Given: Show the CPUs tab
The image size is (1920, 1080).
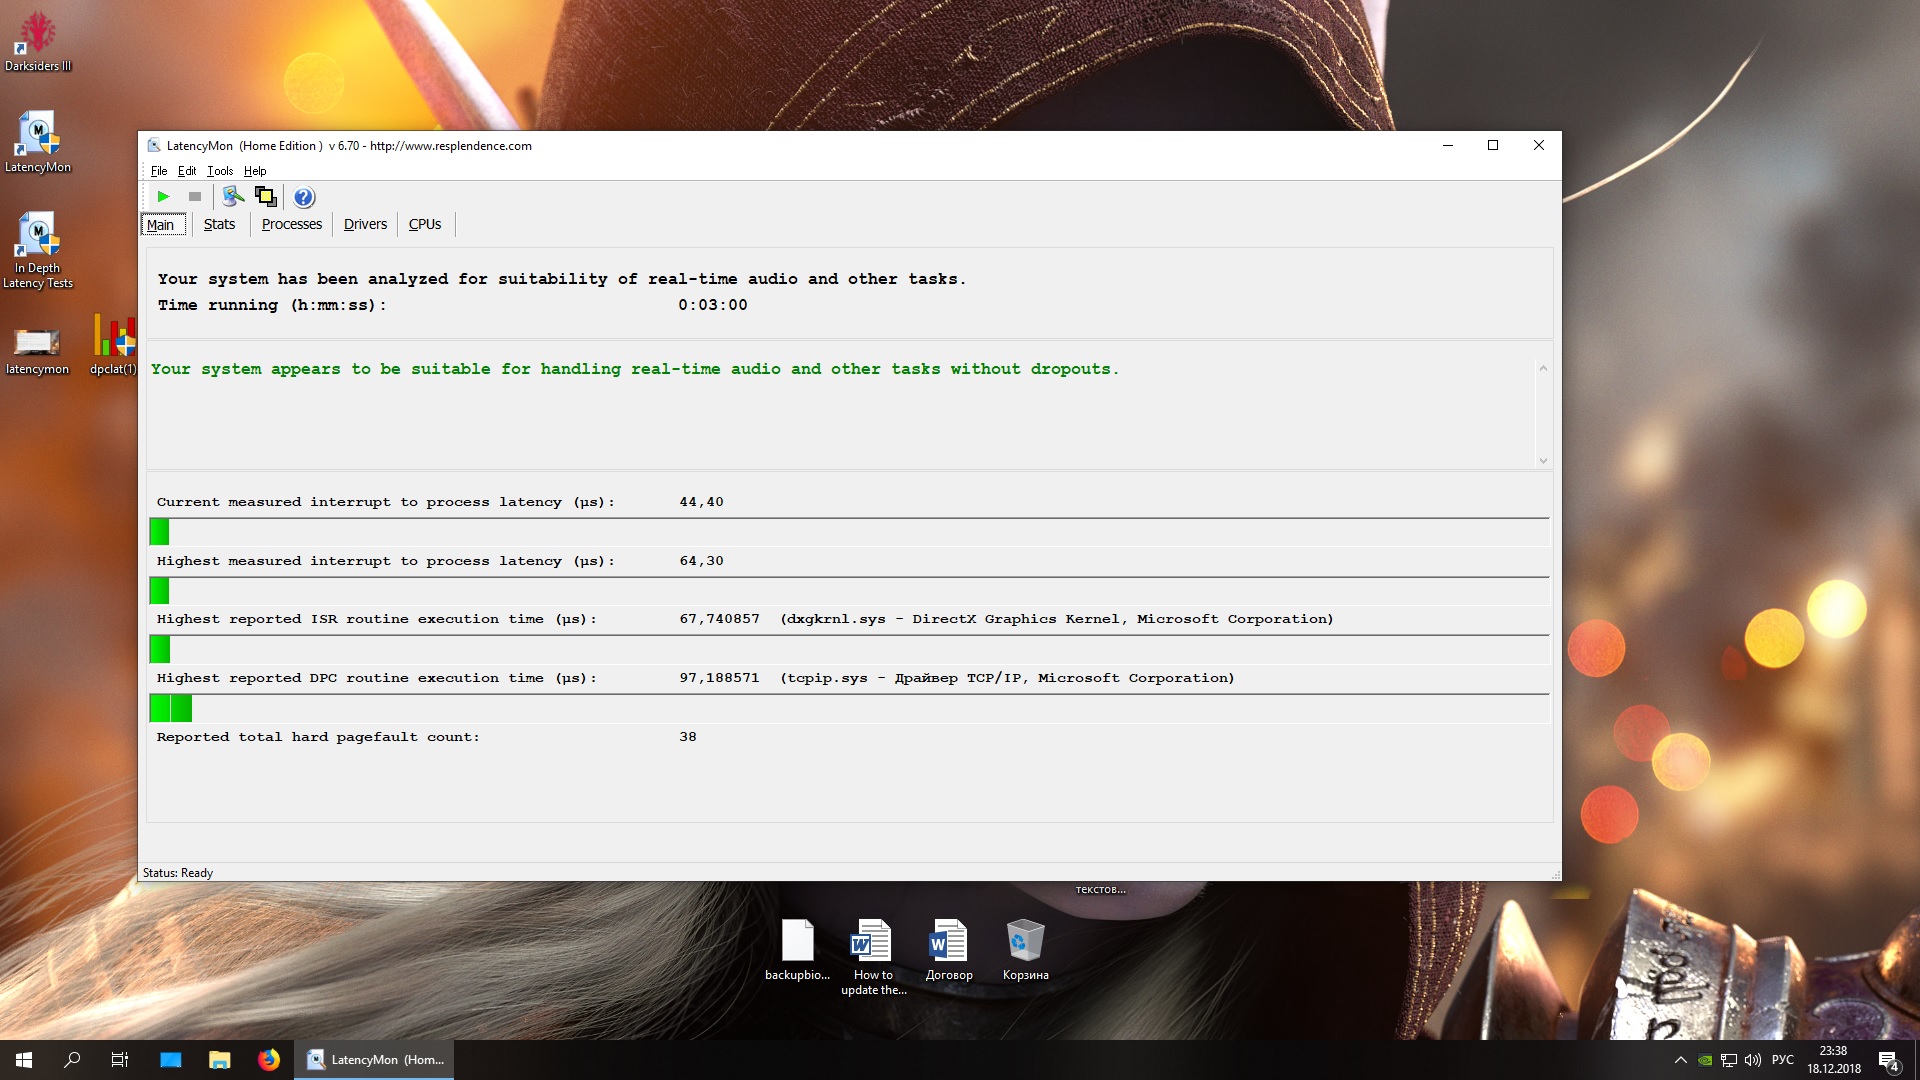Looking at the screenshot, I should pos(424,224).
